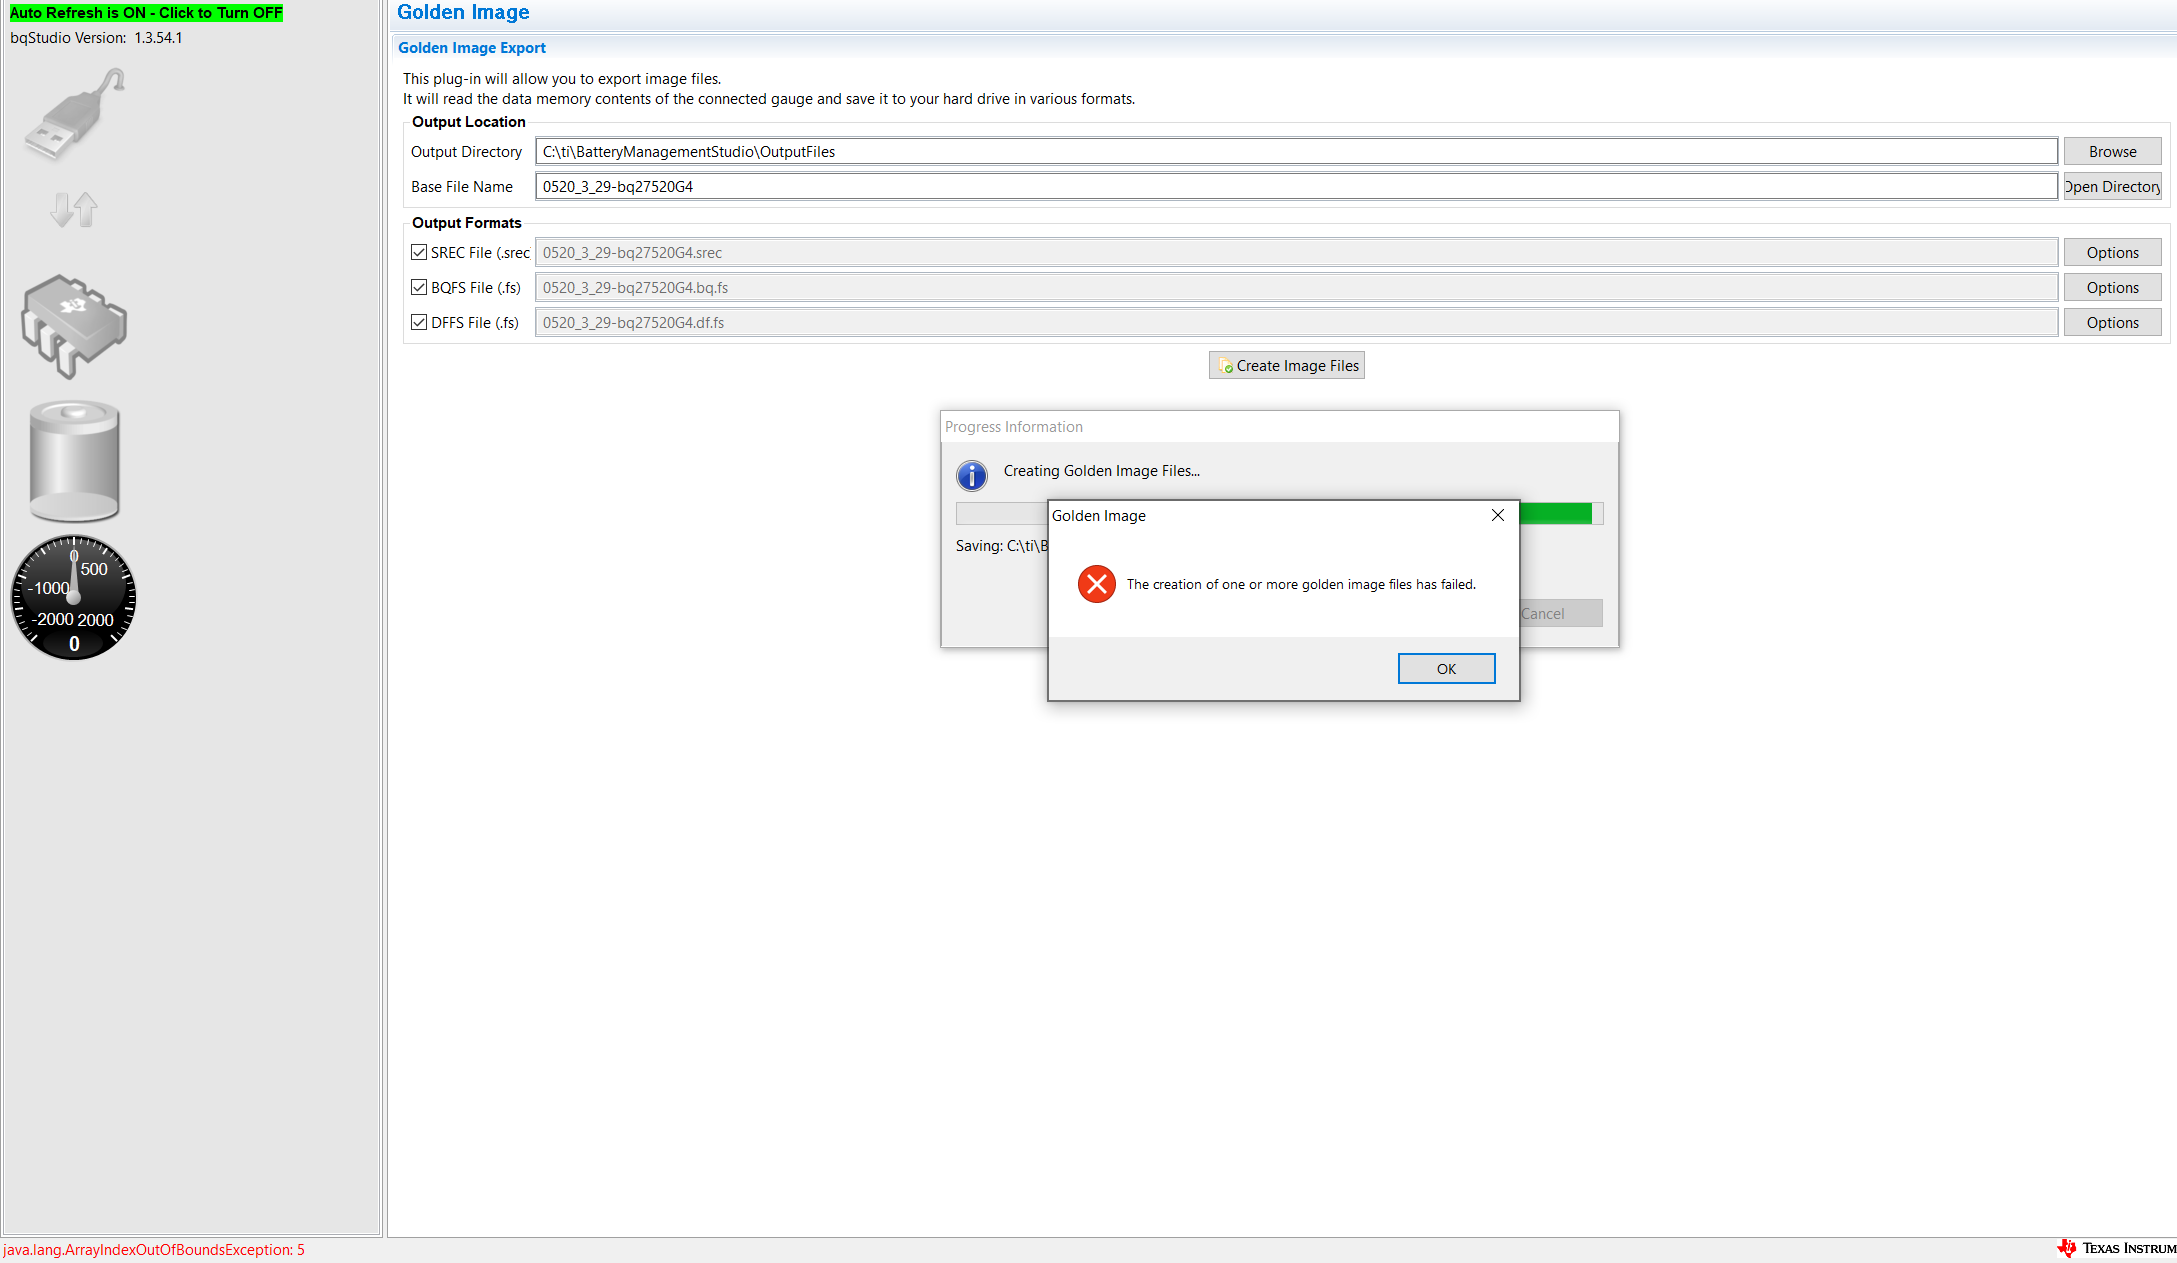This screenshot has height=1263, width=2177.
Task: Click the red error icon in dialog
Action: [1096, 584]
